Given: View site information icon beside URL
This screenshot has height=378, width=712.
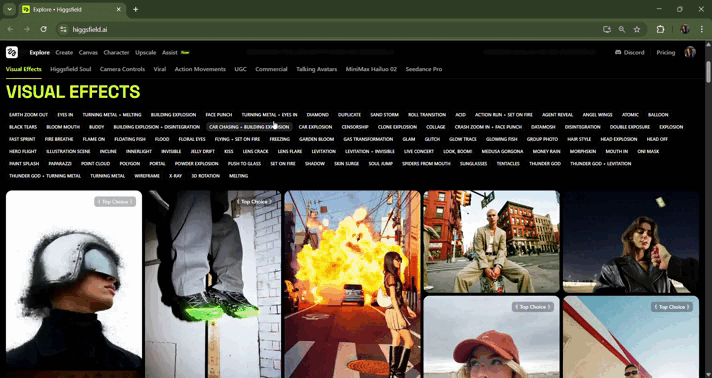Looking at the screenshot, I should click(64, 29).
